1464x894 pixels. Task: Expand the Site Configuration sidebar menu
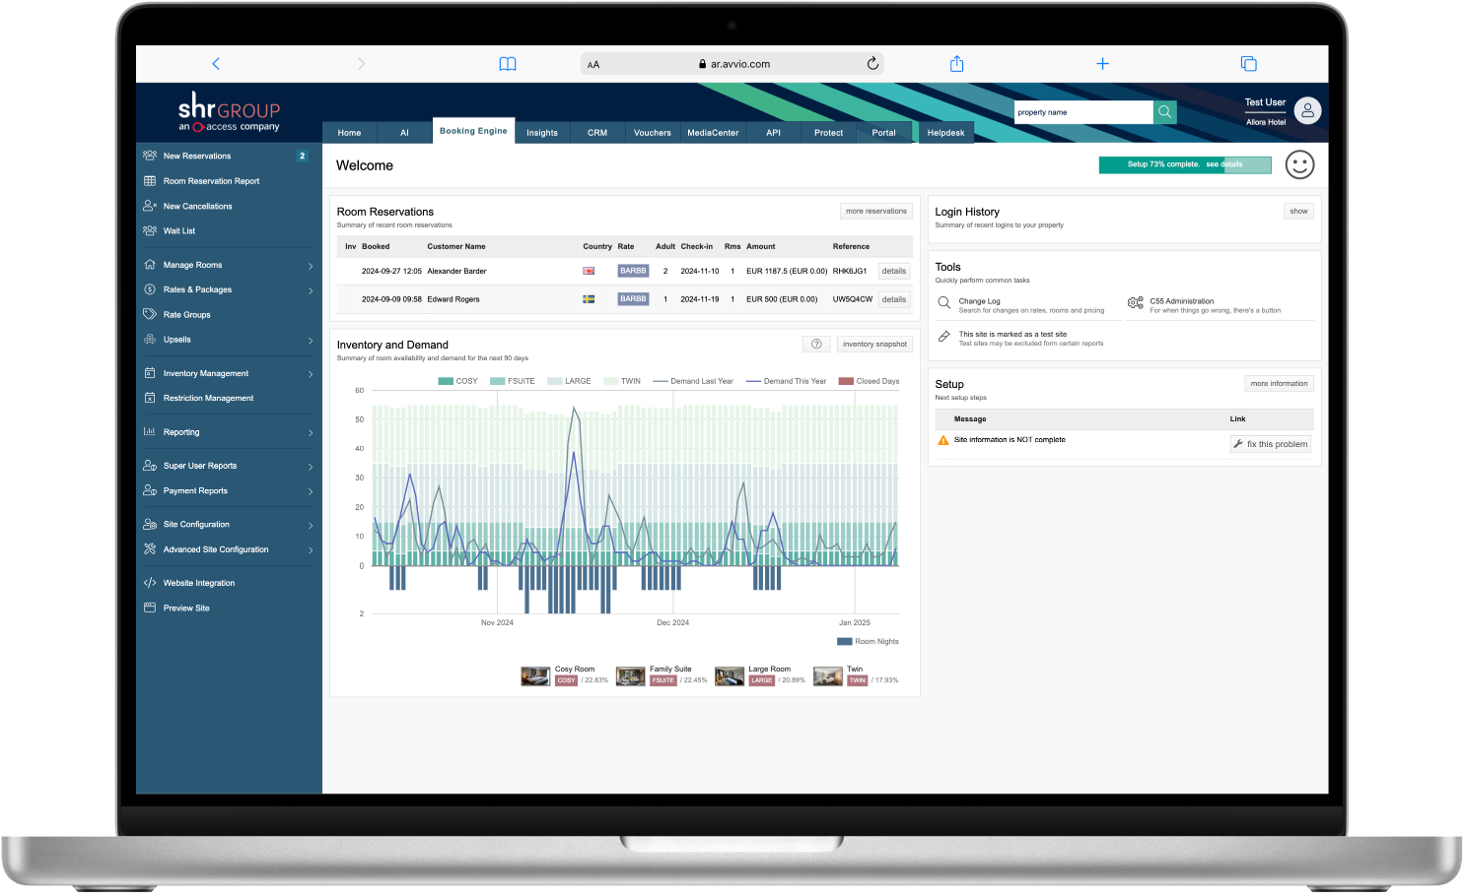pos(229,524)
